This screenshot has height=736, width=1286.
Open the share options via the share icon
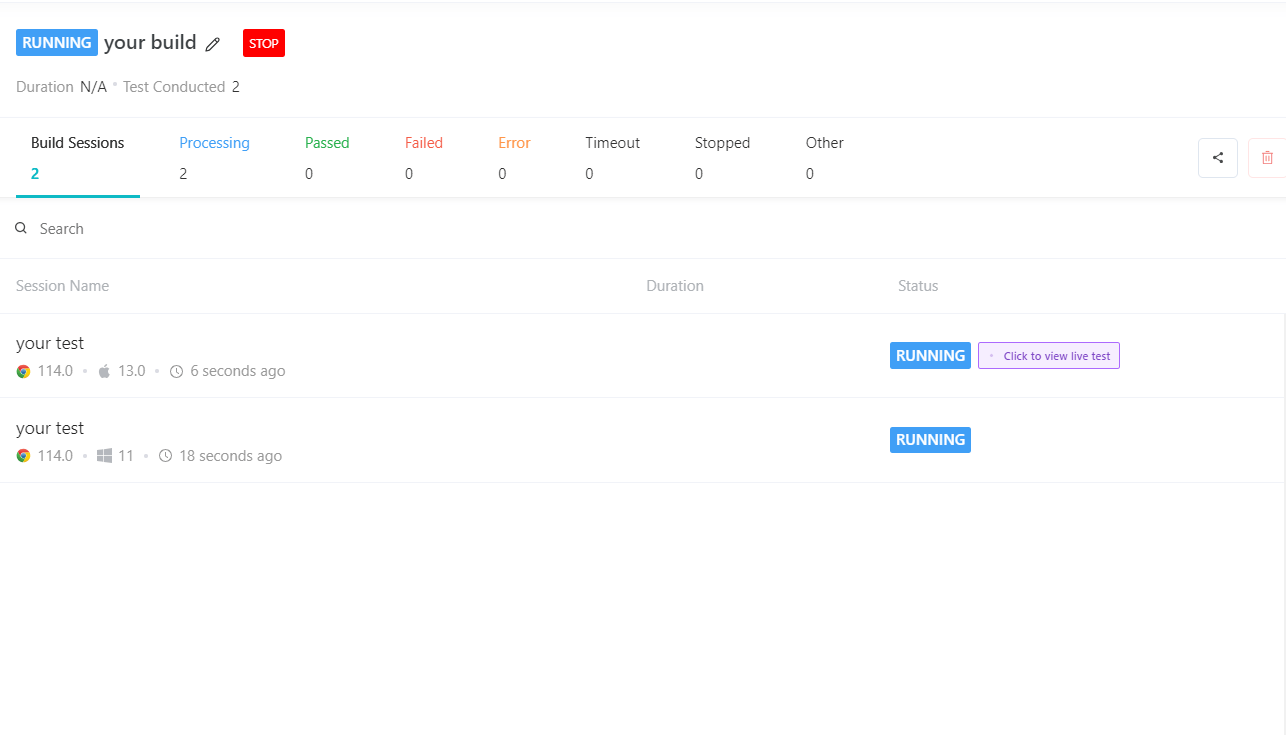[x=1217, y=157]
